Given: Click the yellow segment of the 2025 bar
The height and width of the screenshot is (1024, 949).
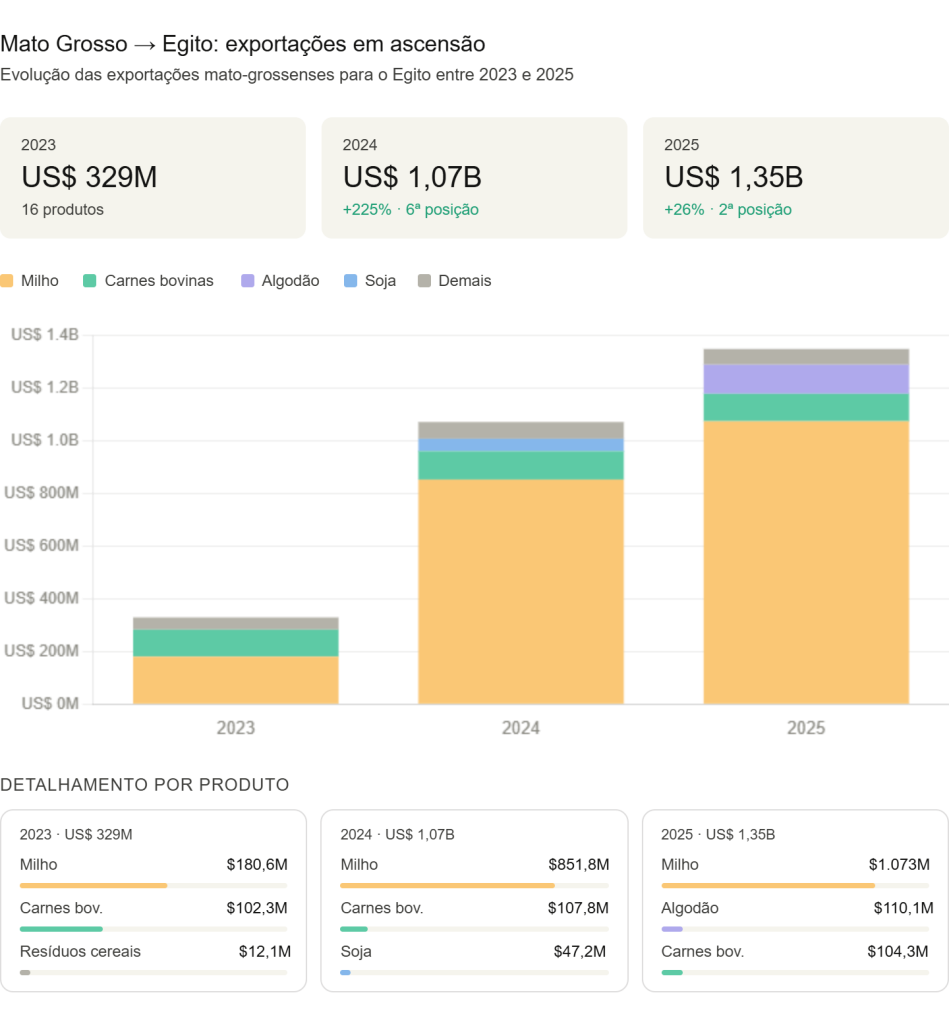Looking at the screenshot, I should (x=806, y=565).
